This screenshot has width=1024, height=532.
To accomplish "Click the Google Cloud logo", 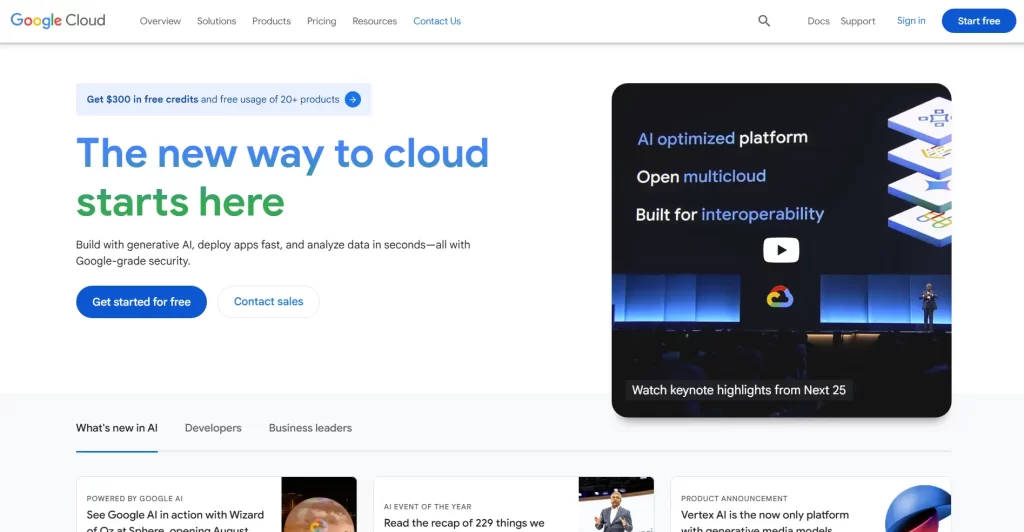I will (x=58, y=20).
